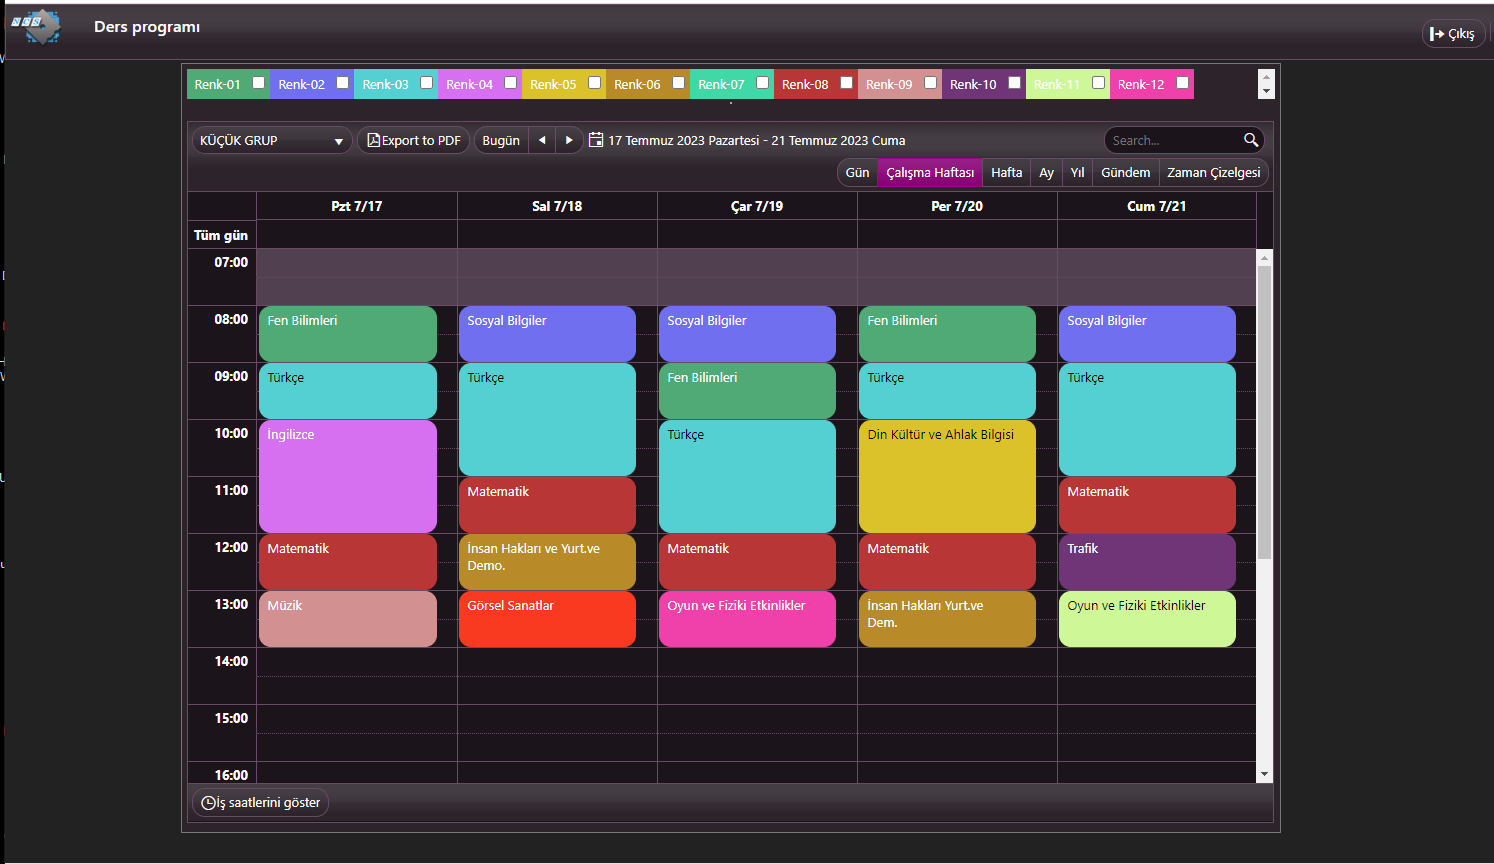
Task: Click the Export to PDF button
Action: click(414, 140)
